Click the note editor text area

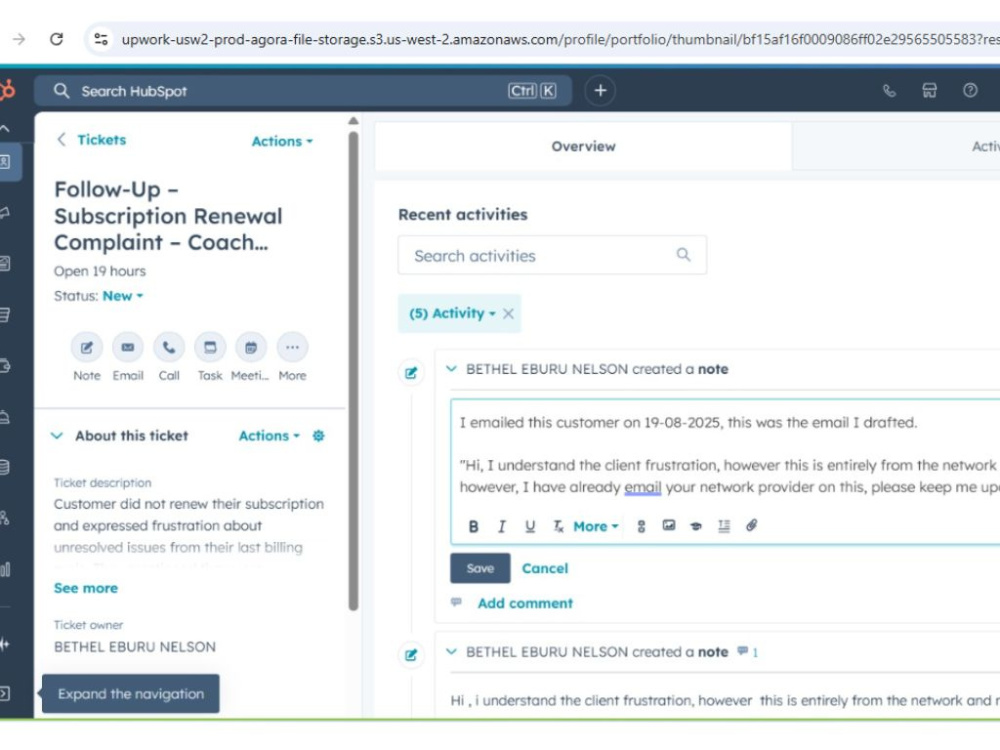(x=725, y=455)
